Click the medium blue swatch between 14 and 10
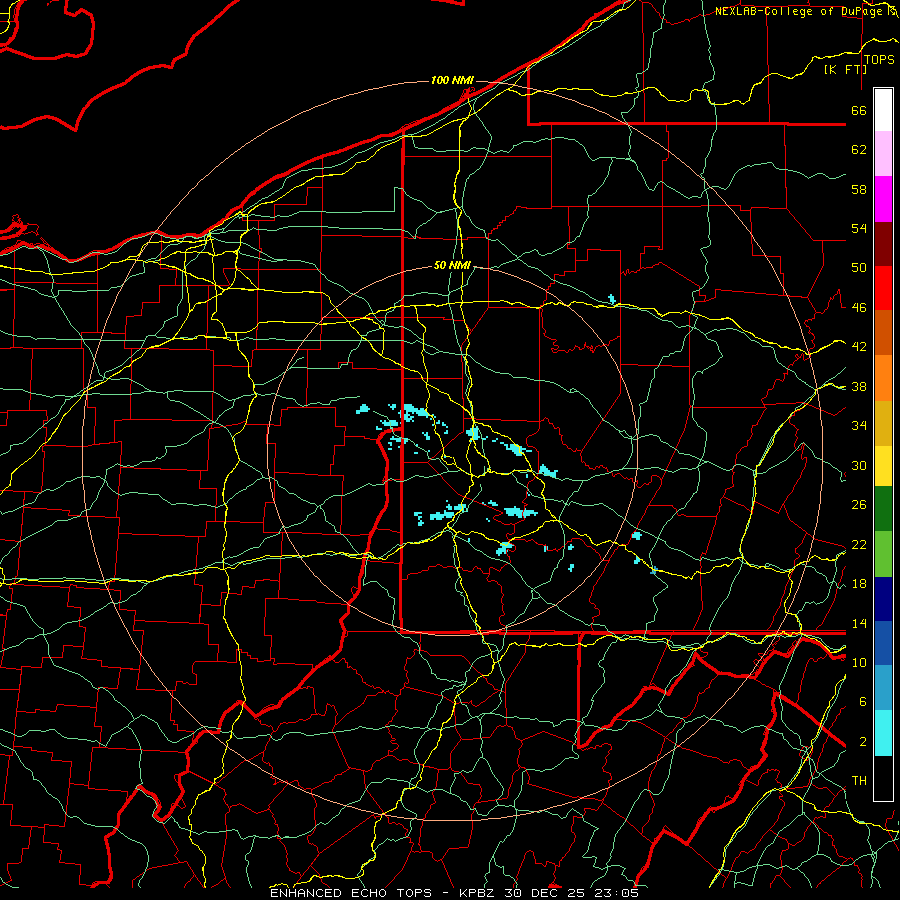Screen dimensions: 900x900 click(883, 643)
